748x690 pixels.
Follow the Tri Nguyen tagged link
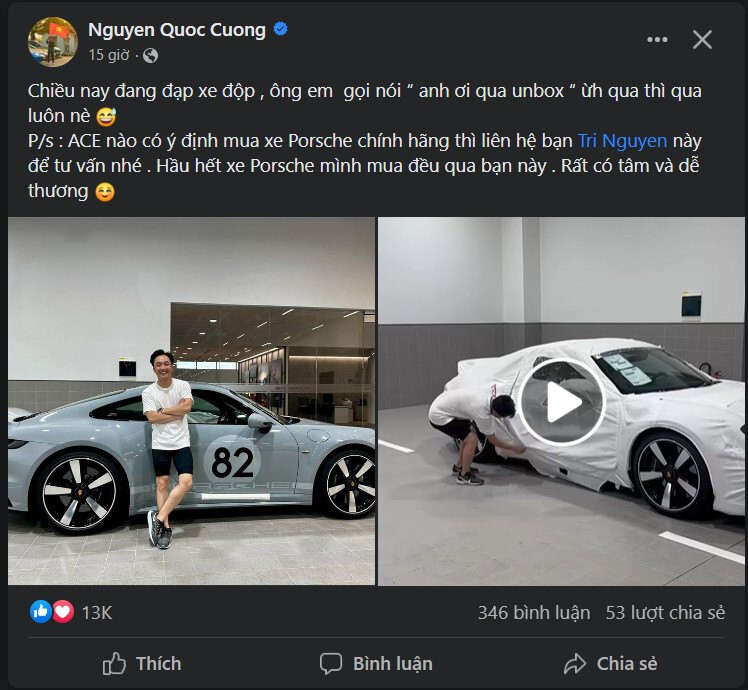[622, 141]
